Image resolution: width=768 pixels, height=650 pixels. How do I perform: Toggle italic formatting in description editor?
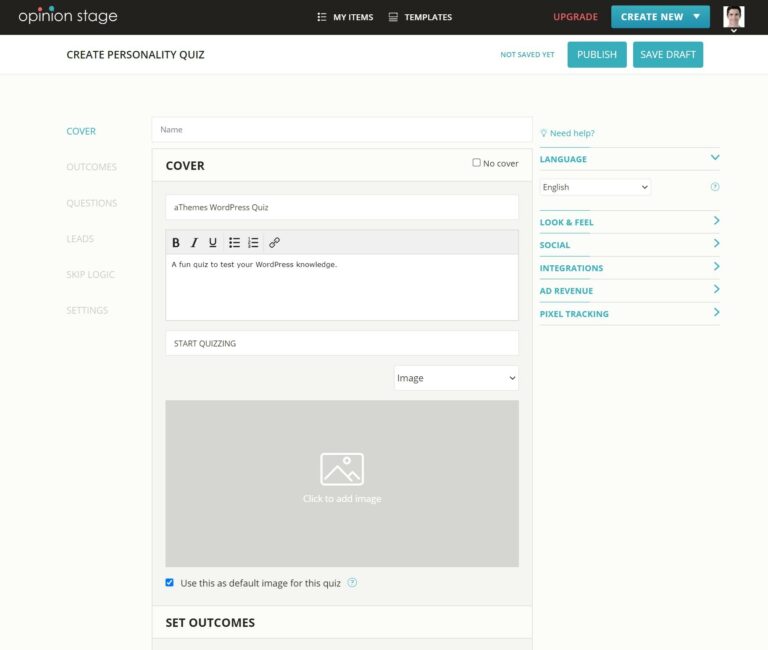[194, 242]
